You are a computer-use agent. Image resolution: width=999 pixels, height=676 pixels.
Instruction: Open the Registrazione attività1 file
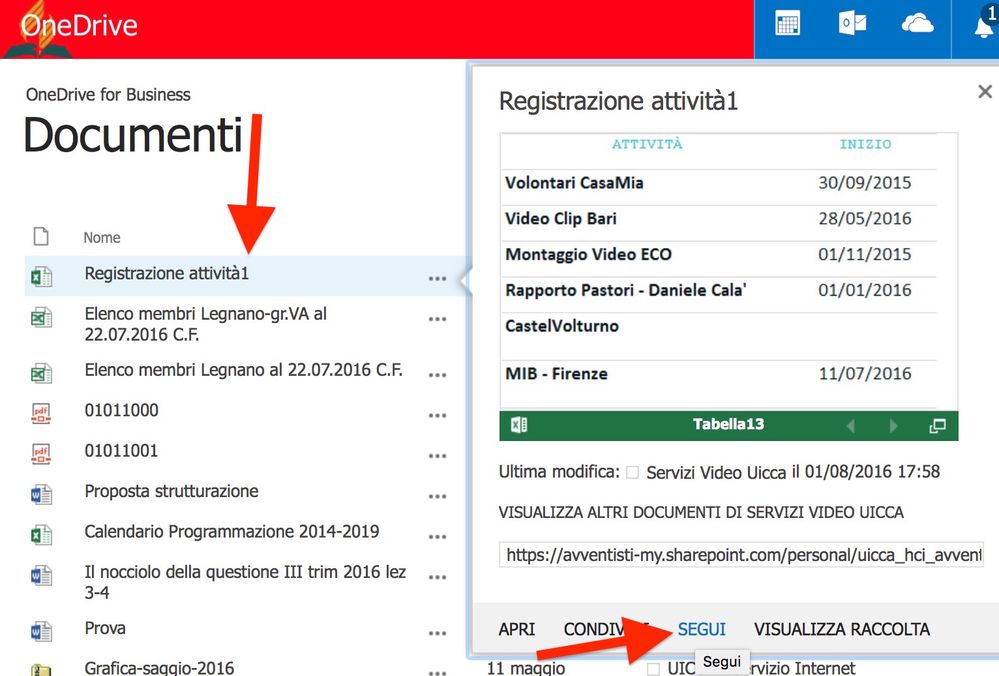tap(167, 273)
